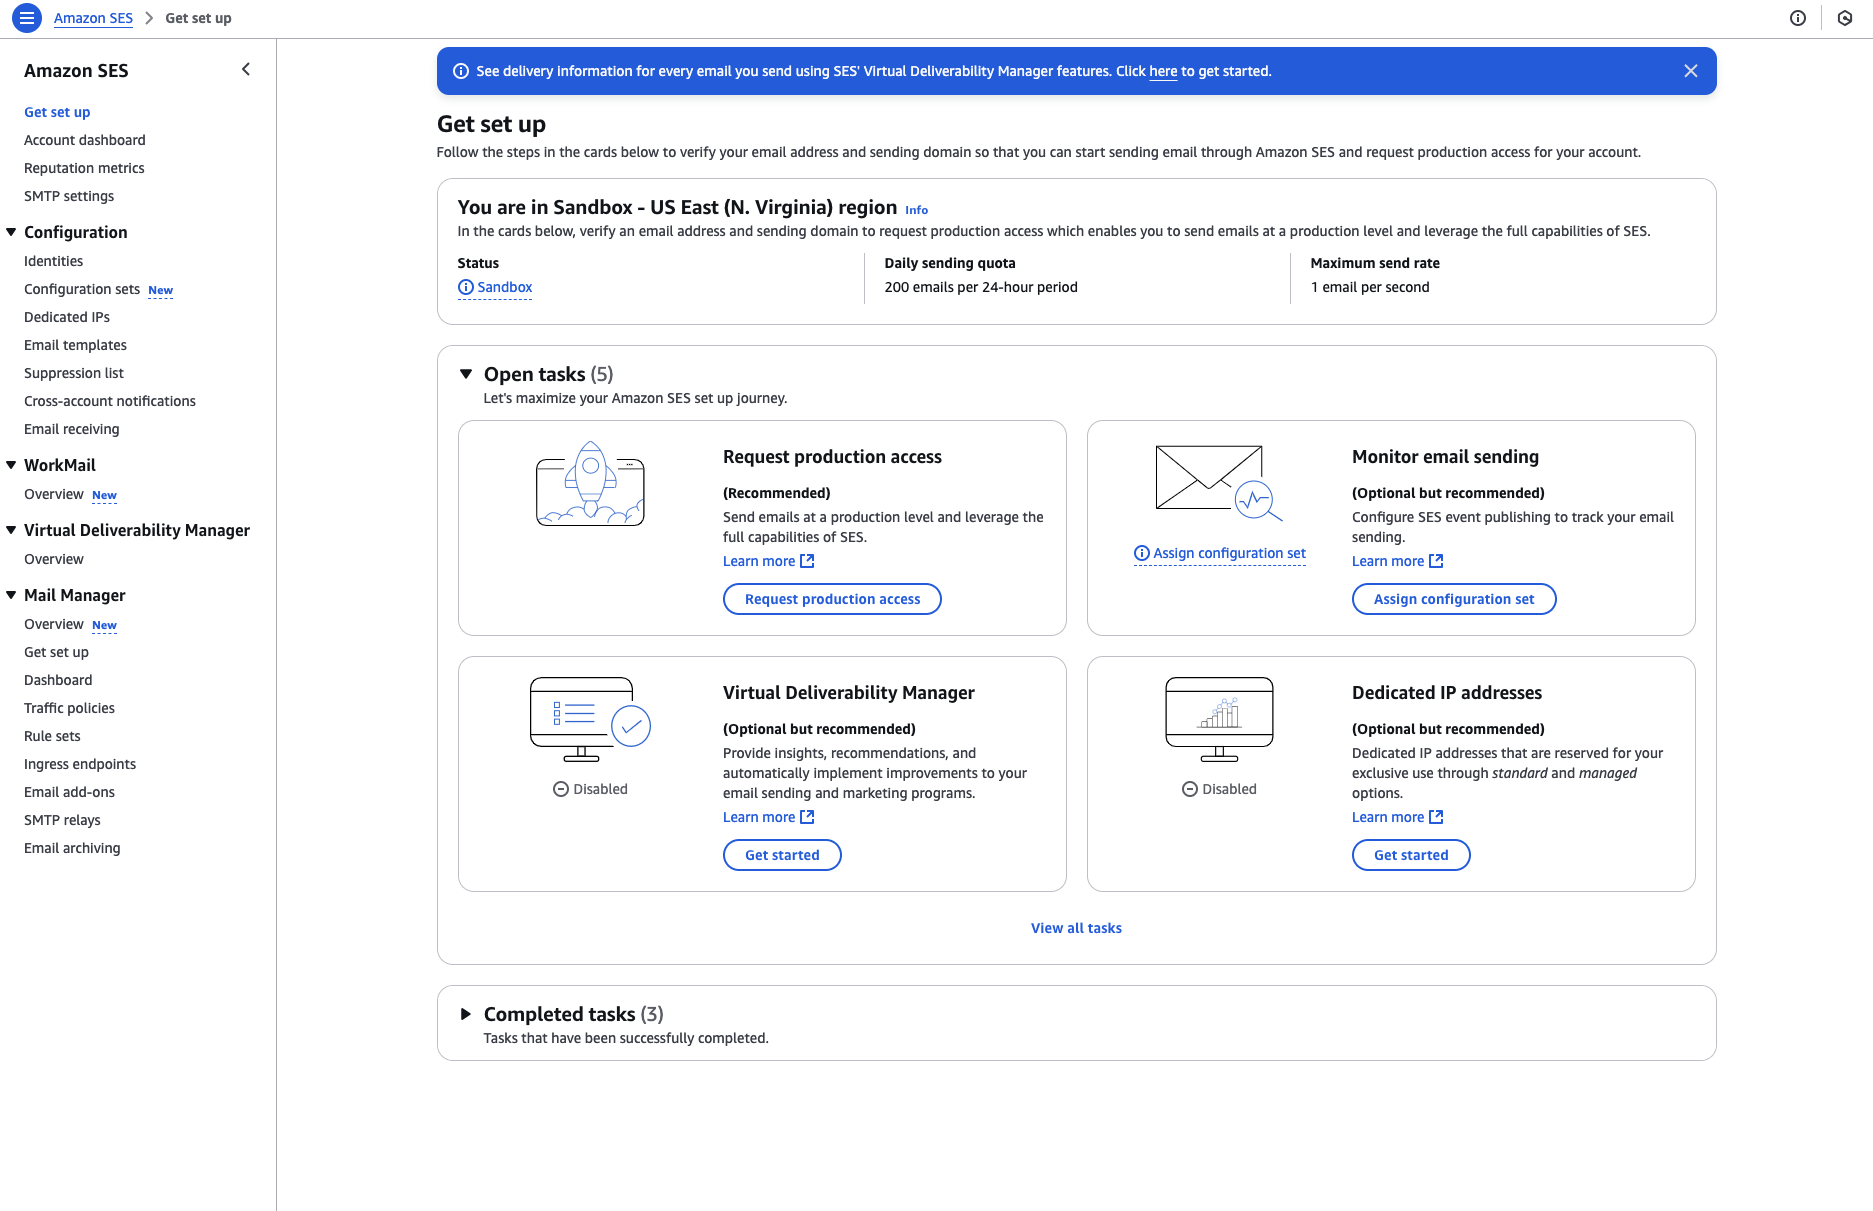Open Virtual Deliverability Manager Overview in sidebar
The height and width of the screenshot is (1211, 1873).
[54, 559]
